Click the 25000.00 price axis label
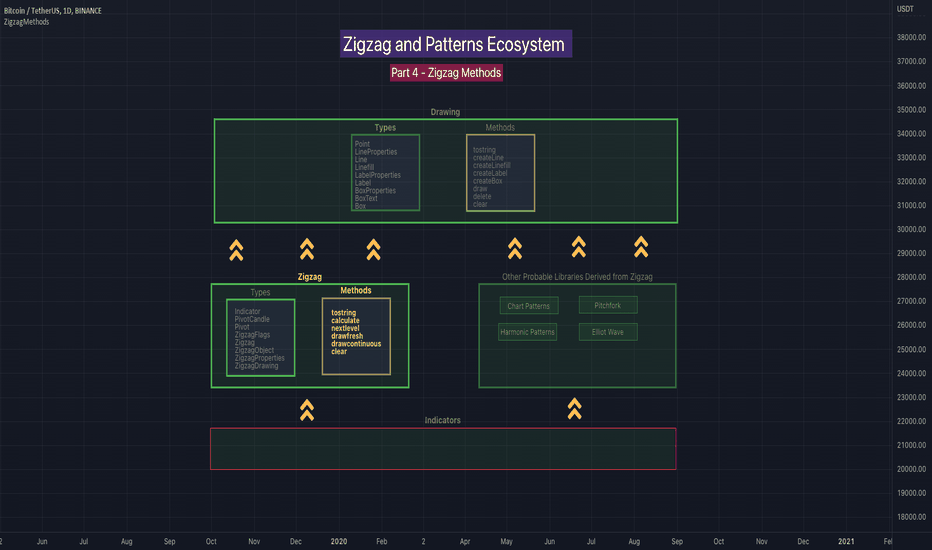The width and height of the screenshot is (932, 550). tap(911, 350)
